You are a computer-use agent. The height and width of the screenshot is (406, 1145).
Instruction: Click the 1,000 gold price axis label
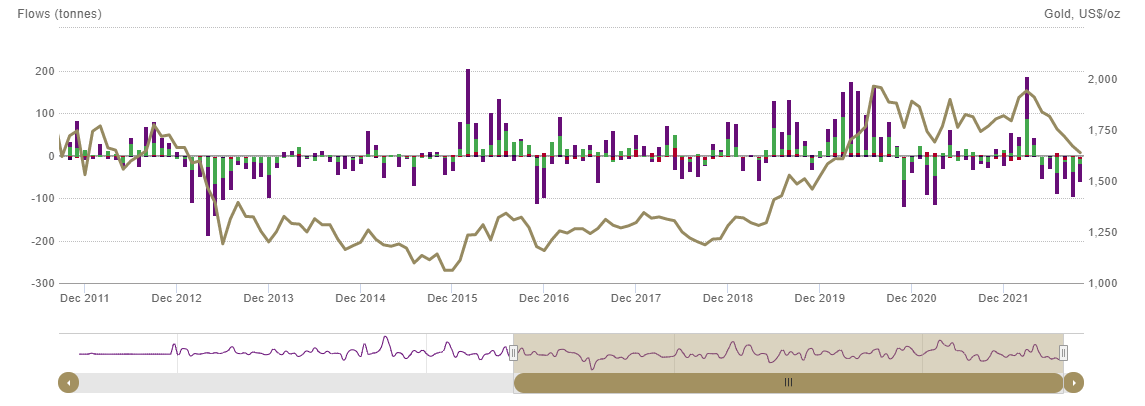pyautogui.click(x=1103, y=284)
